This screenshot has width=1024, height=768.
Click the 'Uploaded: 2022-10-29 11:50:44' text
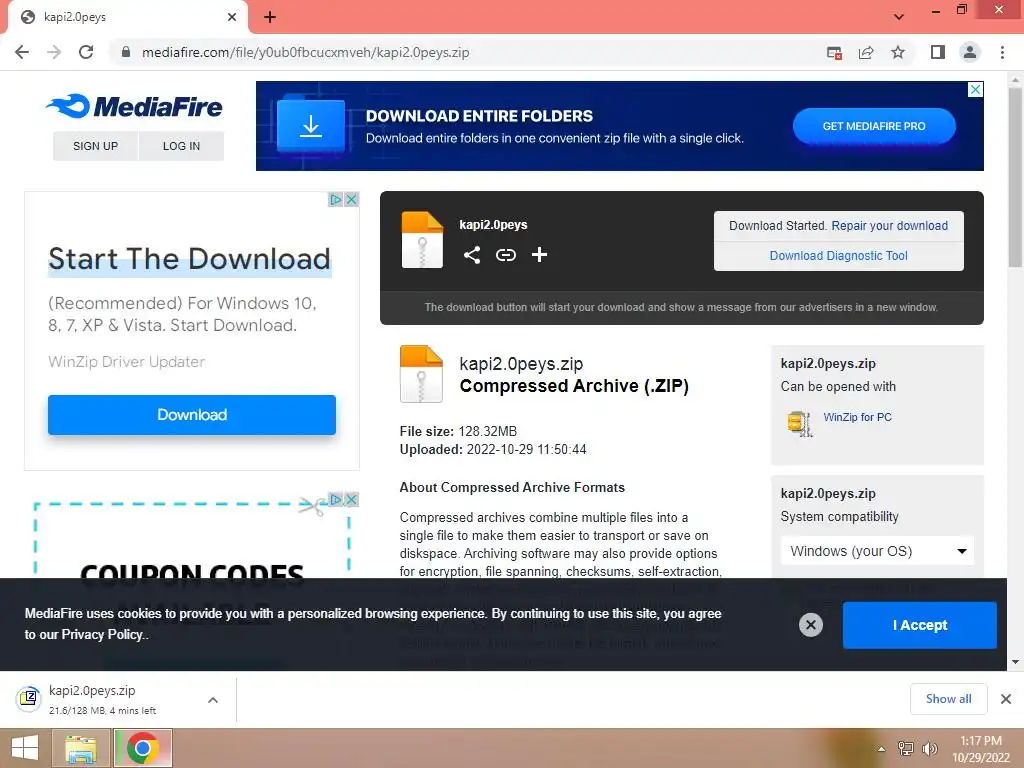point(493,450)
